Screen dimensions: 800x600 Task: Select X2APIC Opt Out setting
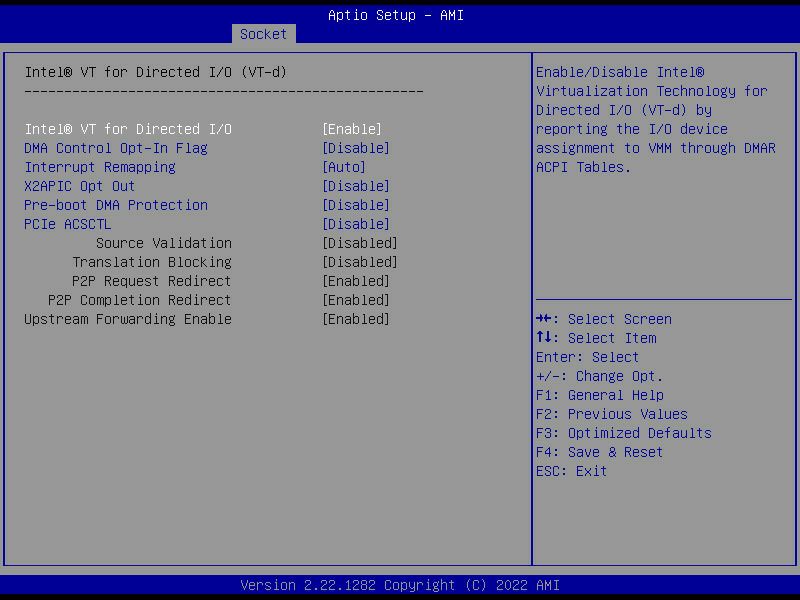[x=80, y=186]
